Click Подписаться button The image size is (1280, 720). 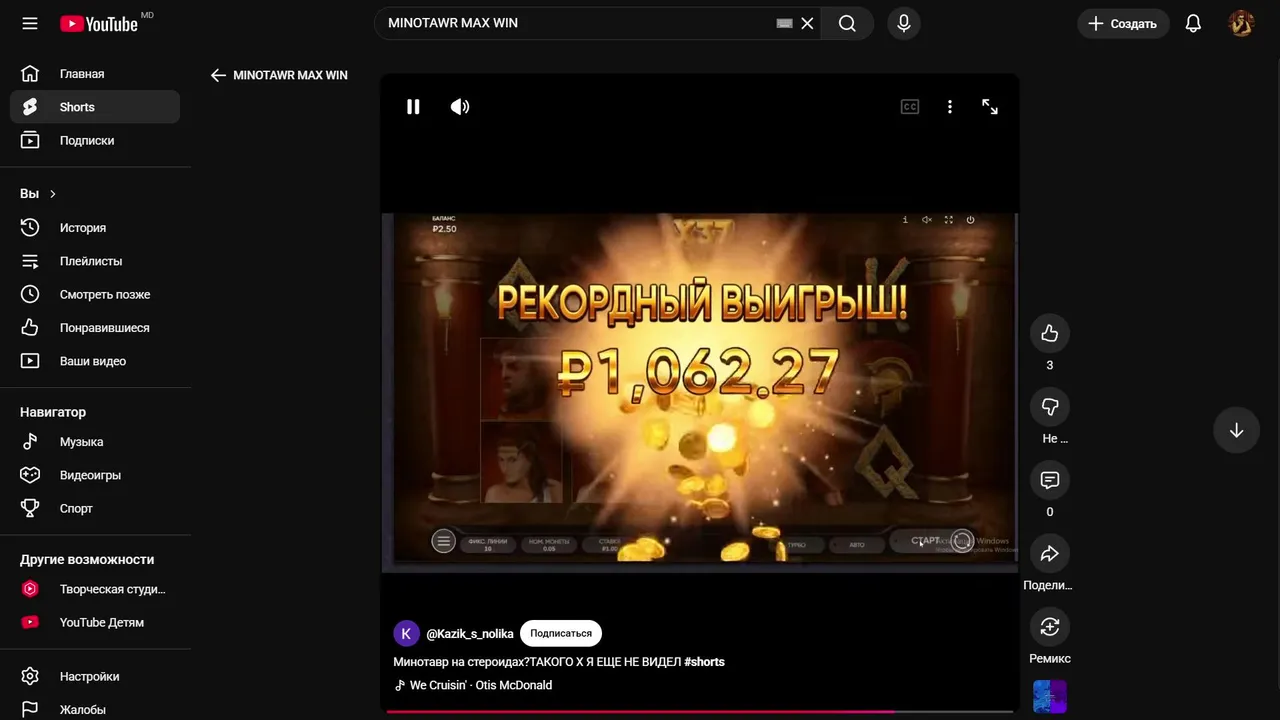coord(561,633)
